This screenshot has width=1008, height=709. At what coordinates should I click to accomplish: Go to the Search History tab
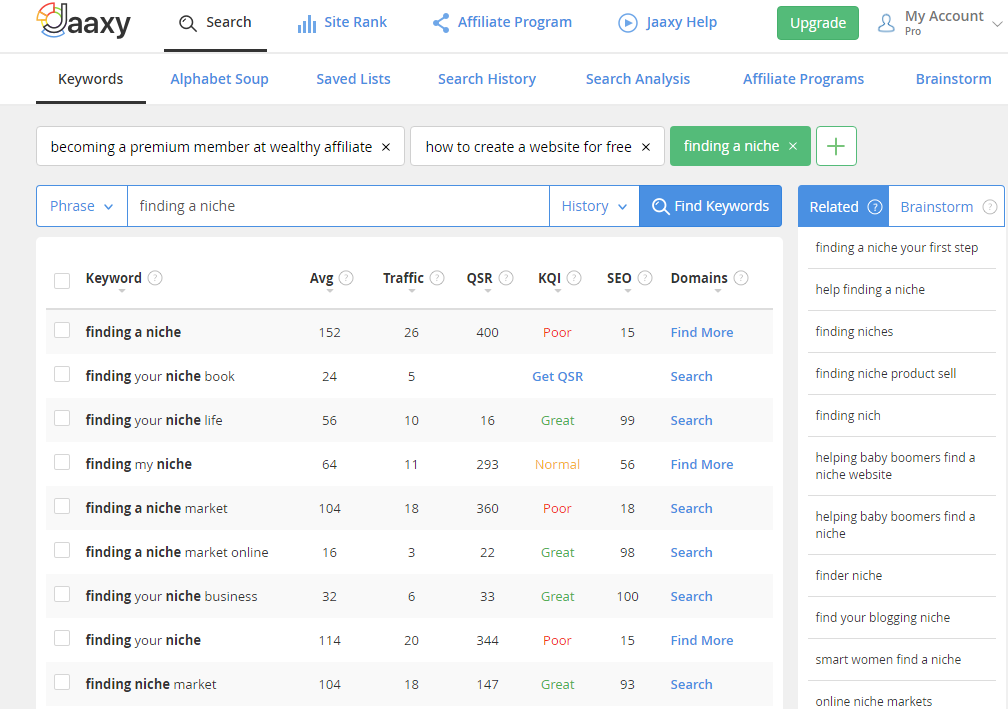[x=487, y=79]
